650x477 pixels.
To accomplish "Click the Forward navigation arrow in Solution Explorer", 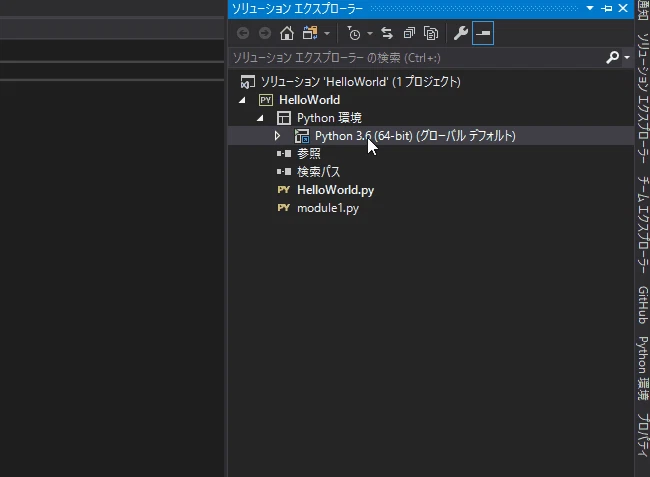I will point(264,33).
